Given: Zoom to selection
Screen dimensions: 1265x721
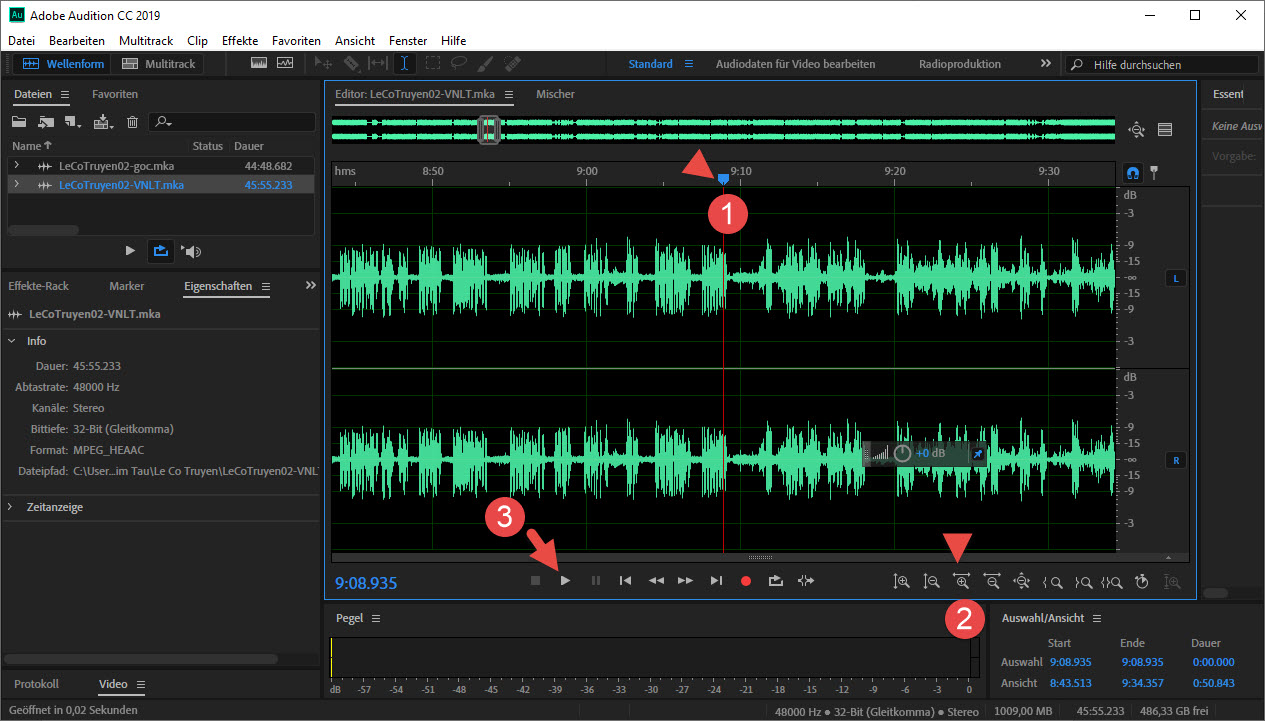Looking at the screenshot, I should click(1111, 580).
